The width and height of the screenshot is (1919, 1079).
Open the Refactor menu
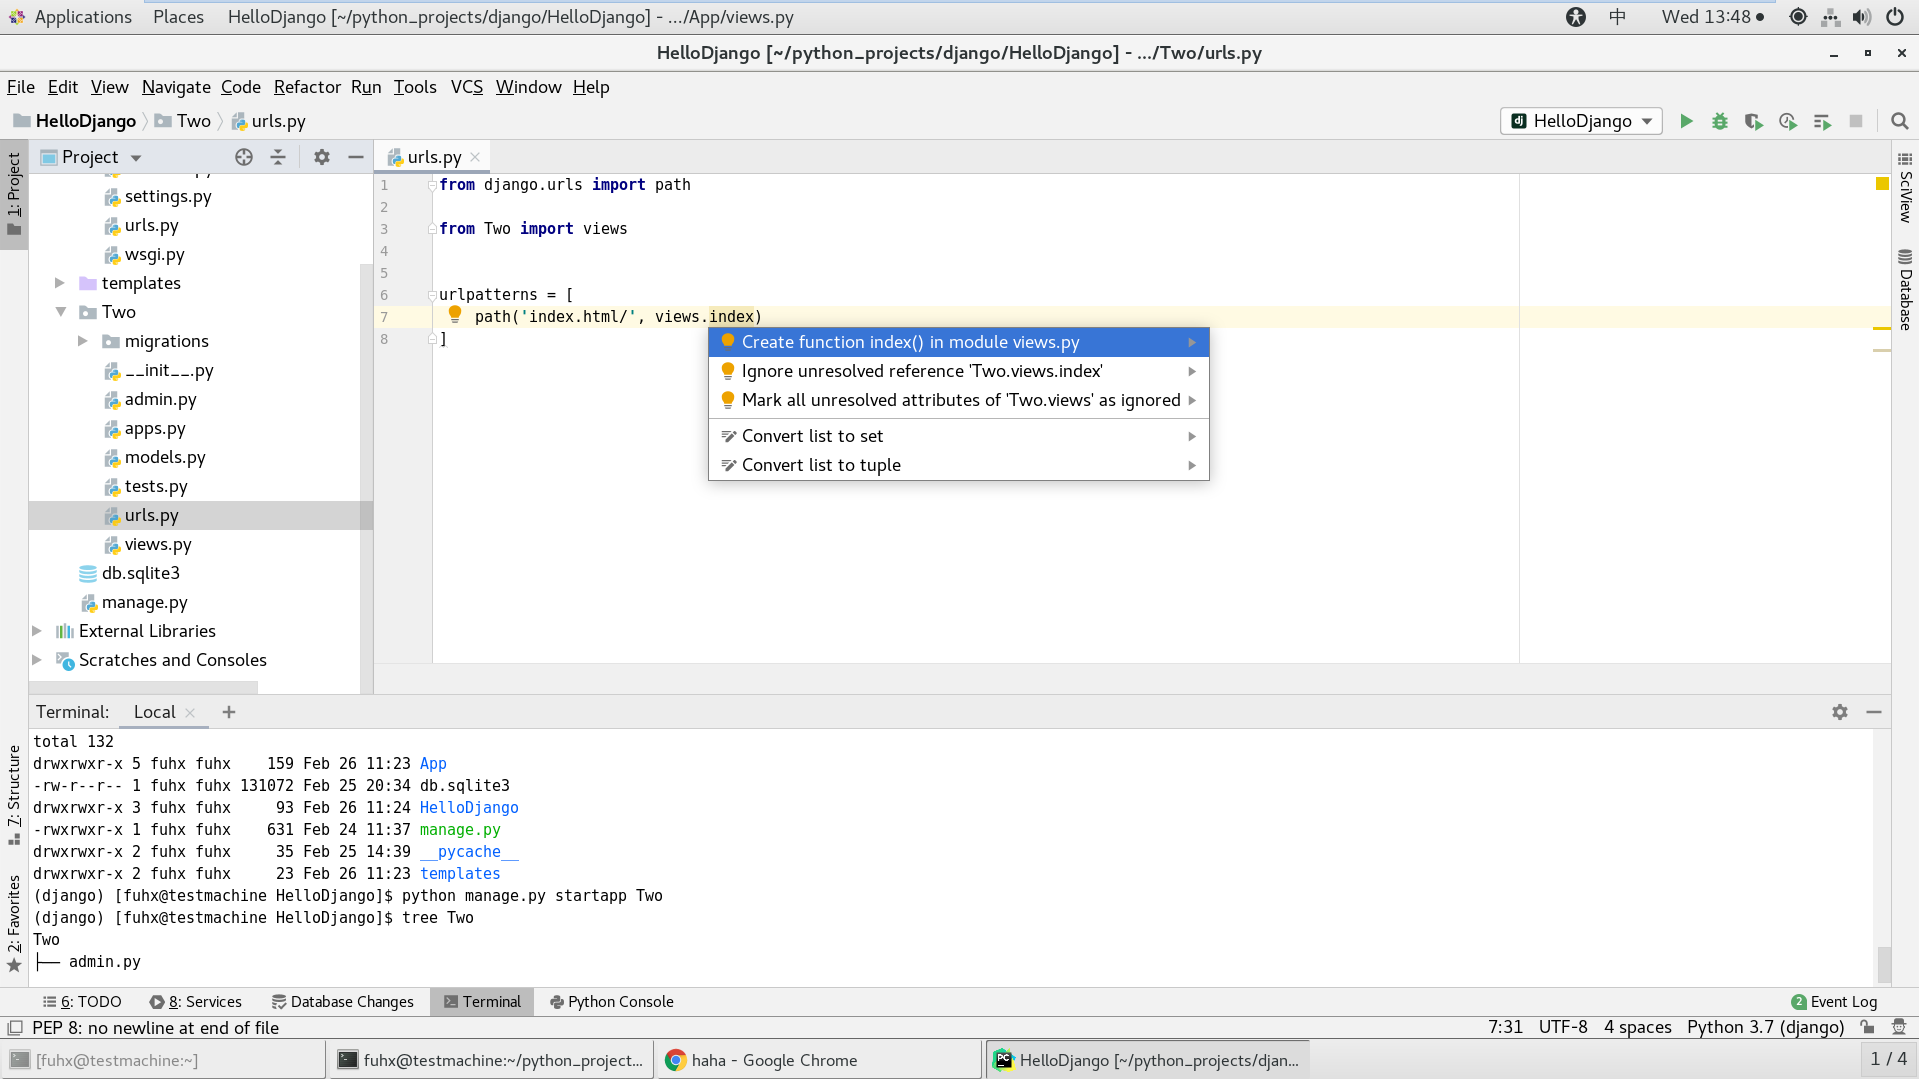[307, 87]
